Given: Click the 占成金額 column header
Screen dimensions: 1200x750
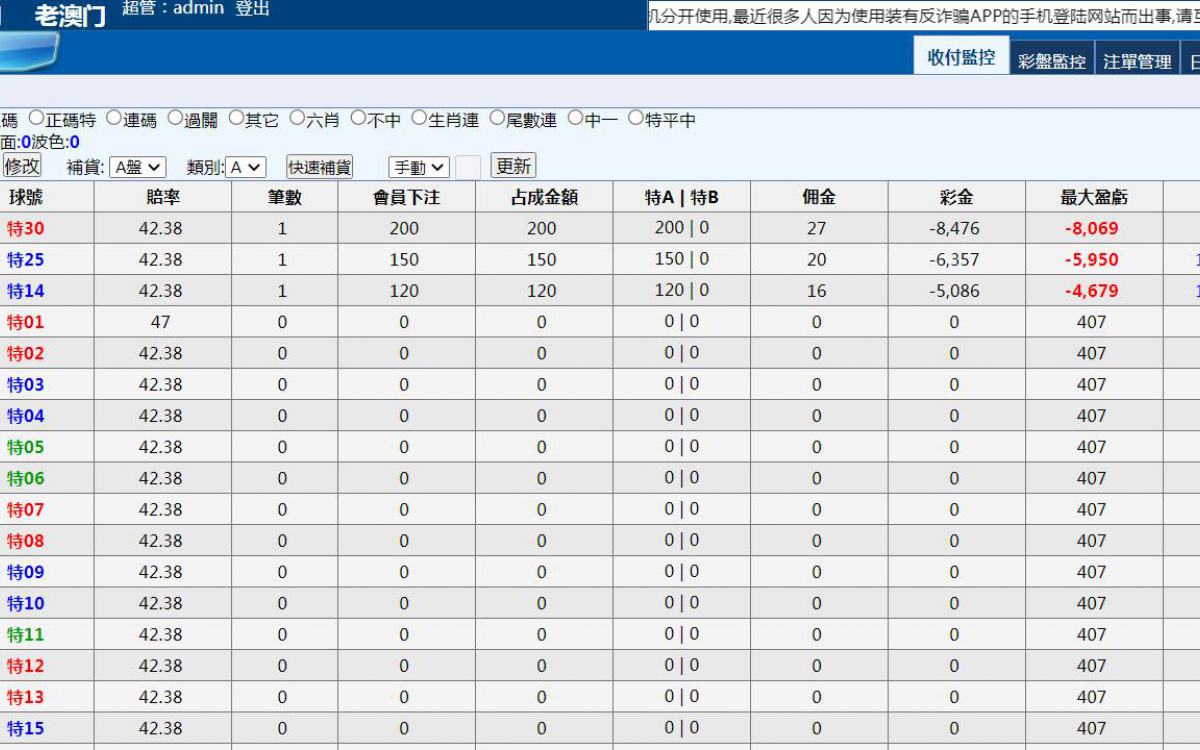Looking at the screenshot, I should pos(544,197).
